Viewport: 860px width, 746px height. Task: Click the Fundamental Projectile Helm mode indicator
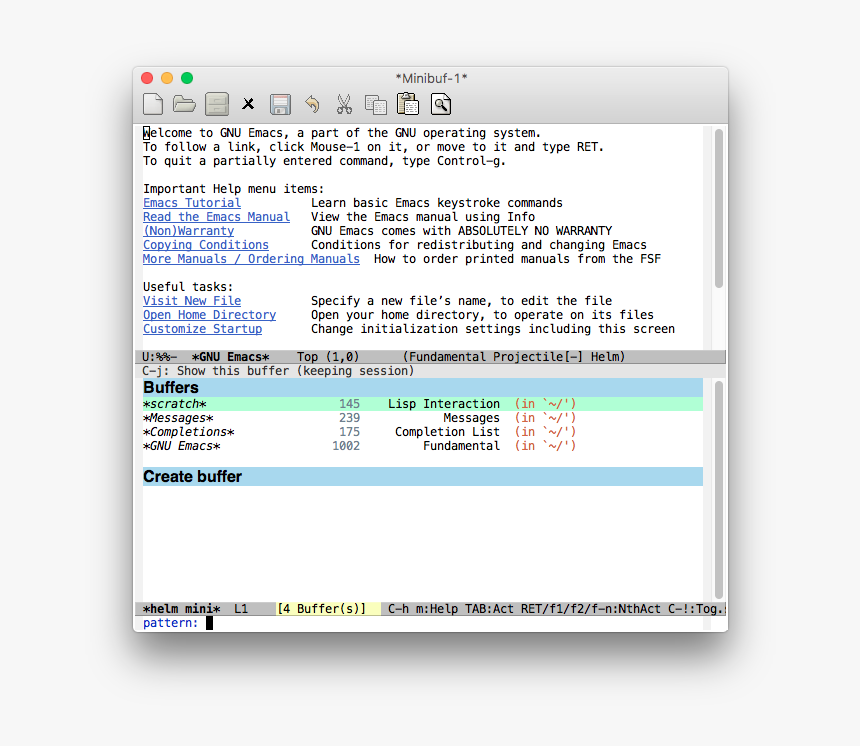(x=514, y=357)
